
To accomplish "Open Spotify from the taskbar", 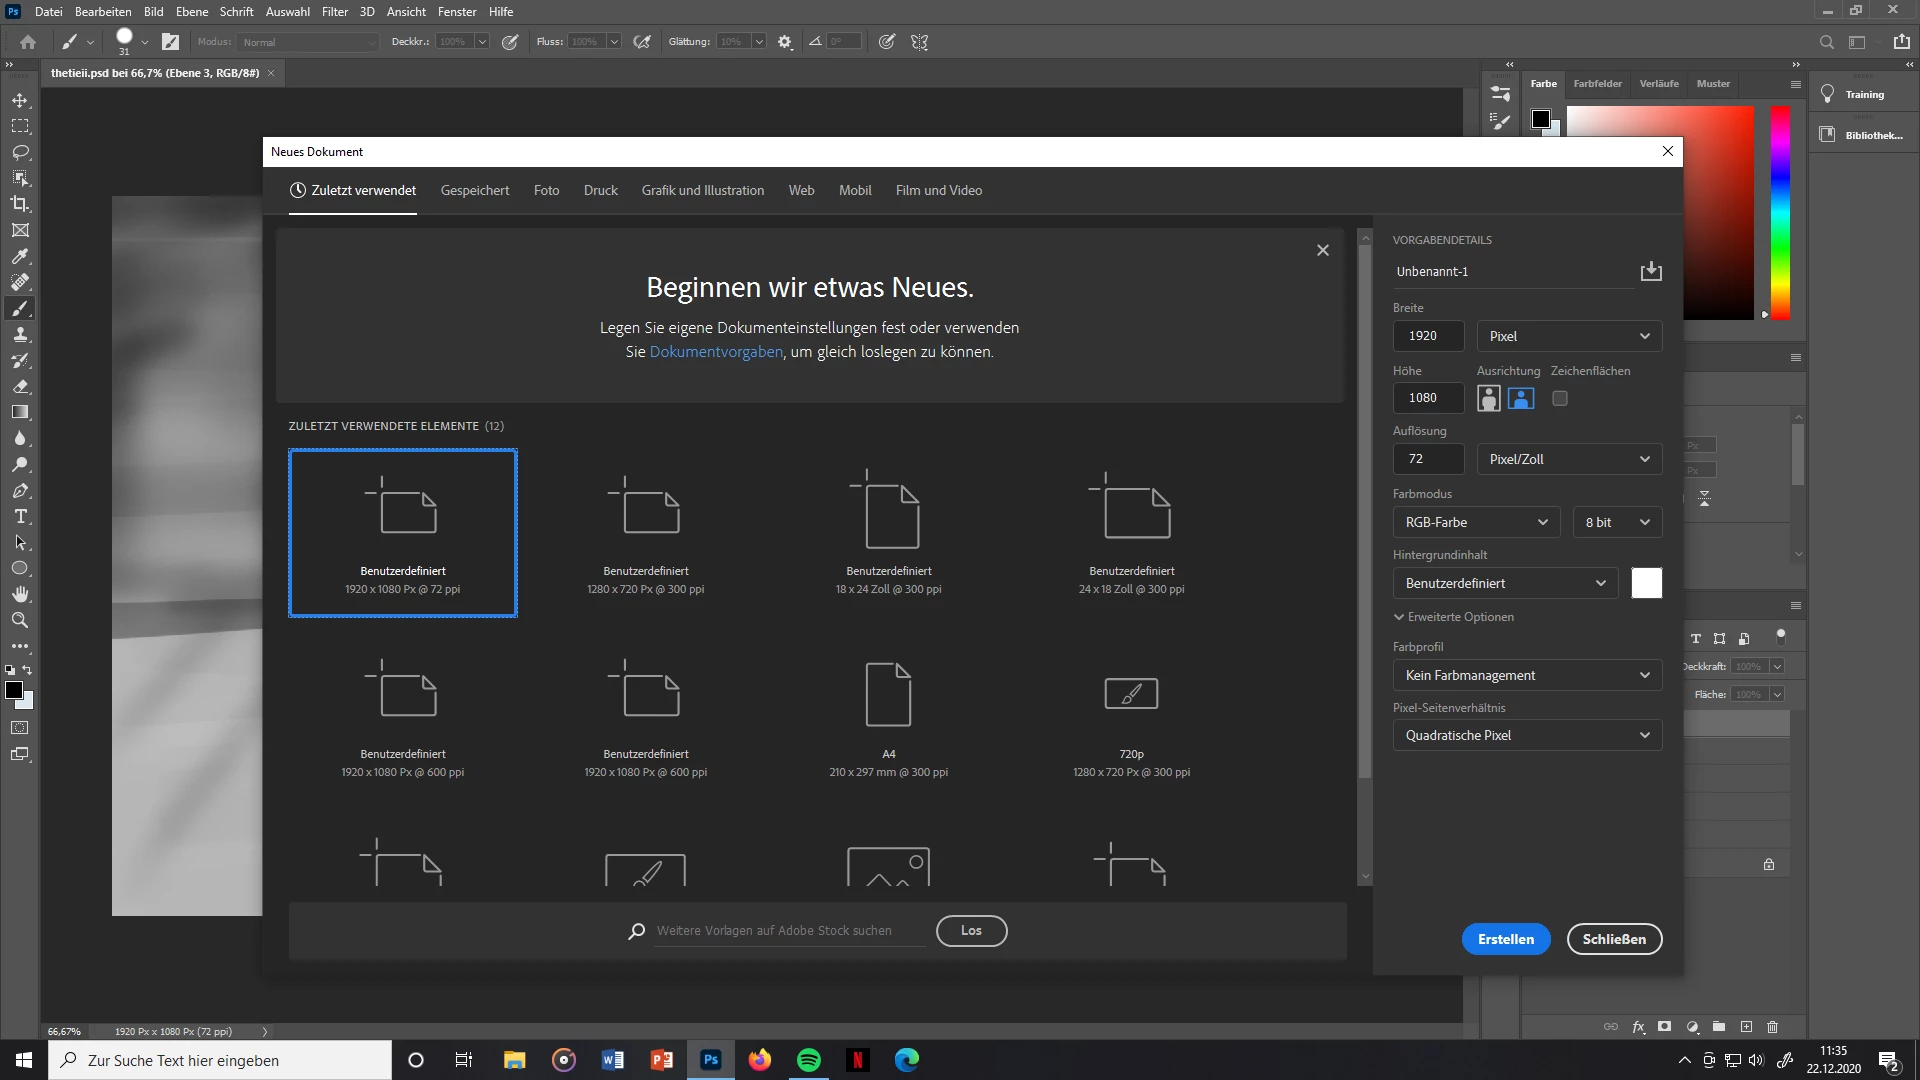I will [x=809, y=1060].
